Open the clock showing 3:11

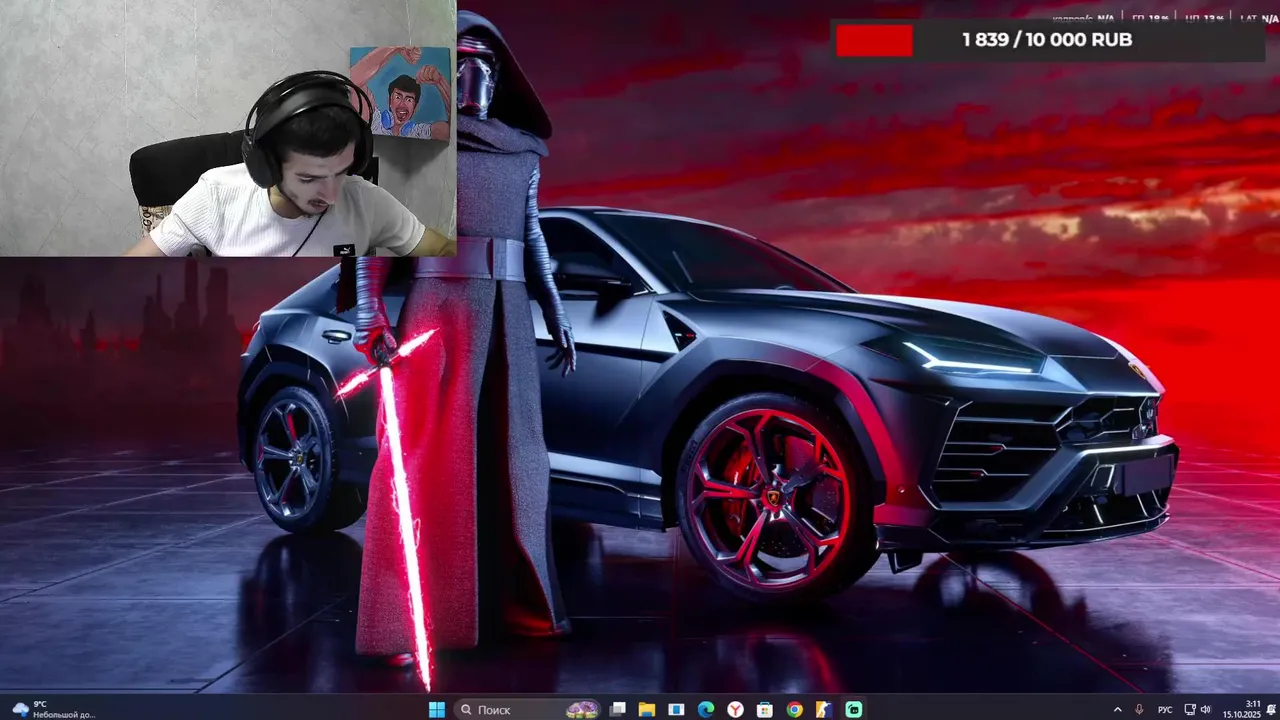click(1242, 709)
